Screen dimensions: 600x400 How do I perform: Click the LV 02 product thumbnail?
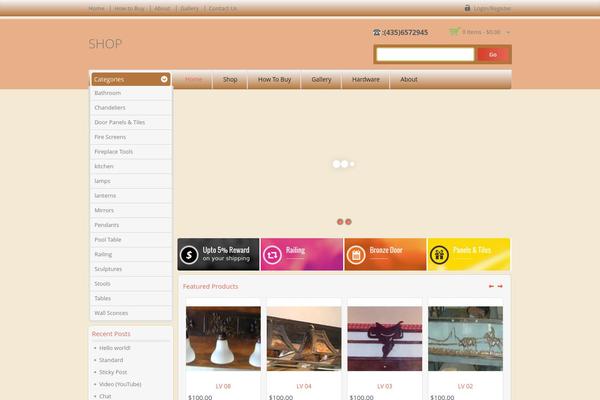[465, 338]
